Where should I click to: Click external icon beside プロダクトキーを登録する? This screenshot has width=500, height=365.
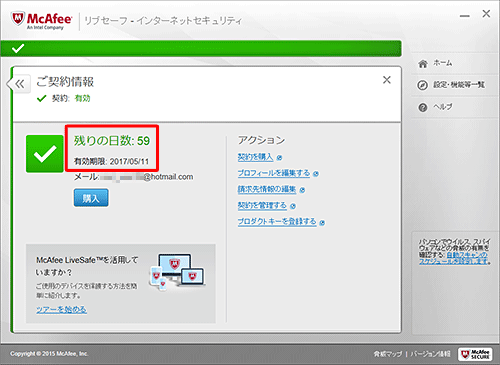click(x=322, y=223)
